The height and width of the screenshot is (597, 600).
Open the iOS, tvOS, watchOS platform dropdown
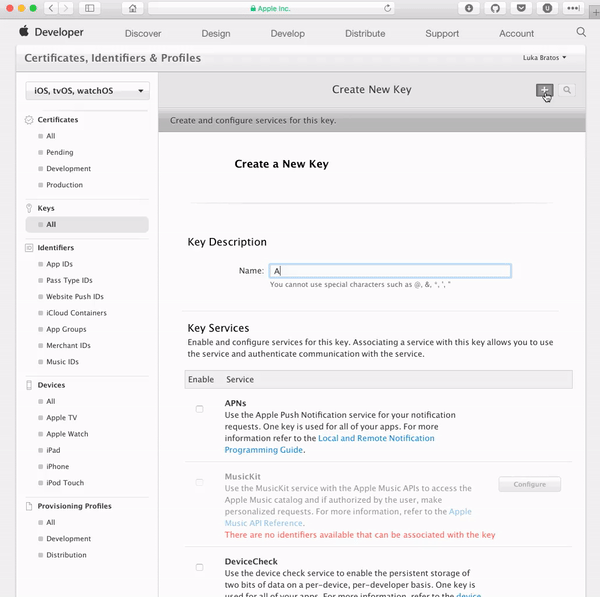pyautogui.click(x=88, y=91)
